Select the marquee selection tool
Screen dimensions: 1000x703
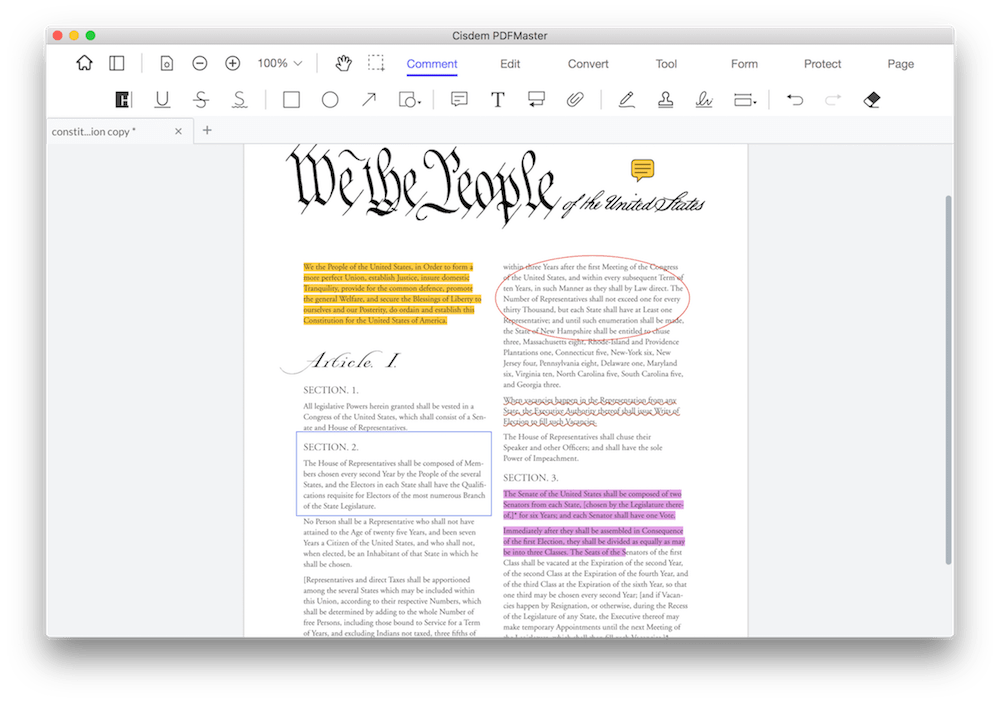point(376,63)
